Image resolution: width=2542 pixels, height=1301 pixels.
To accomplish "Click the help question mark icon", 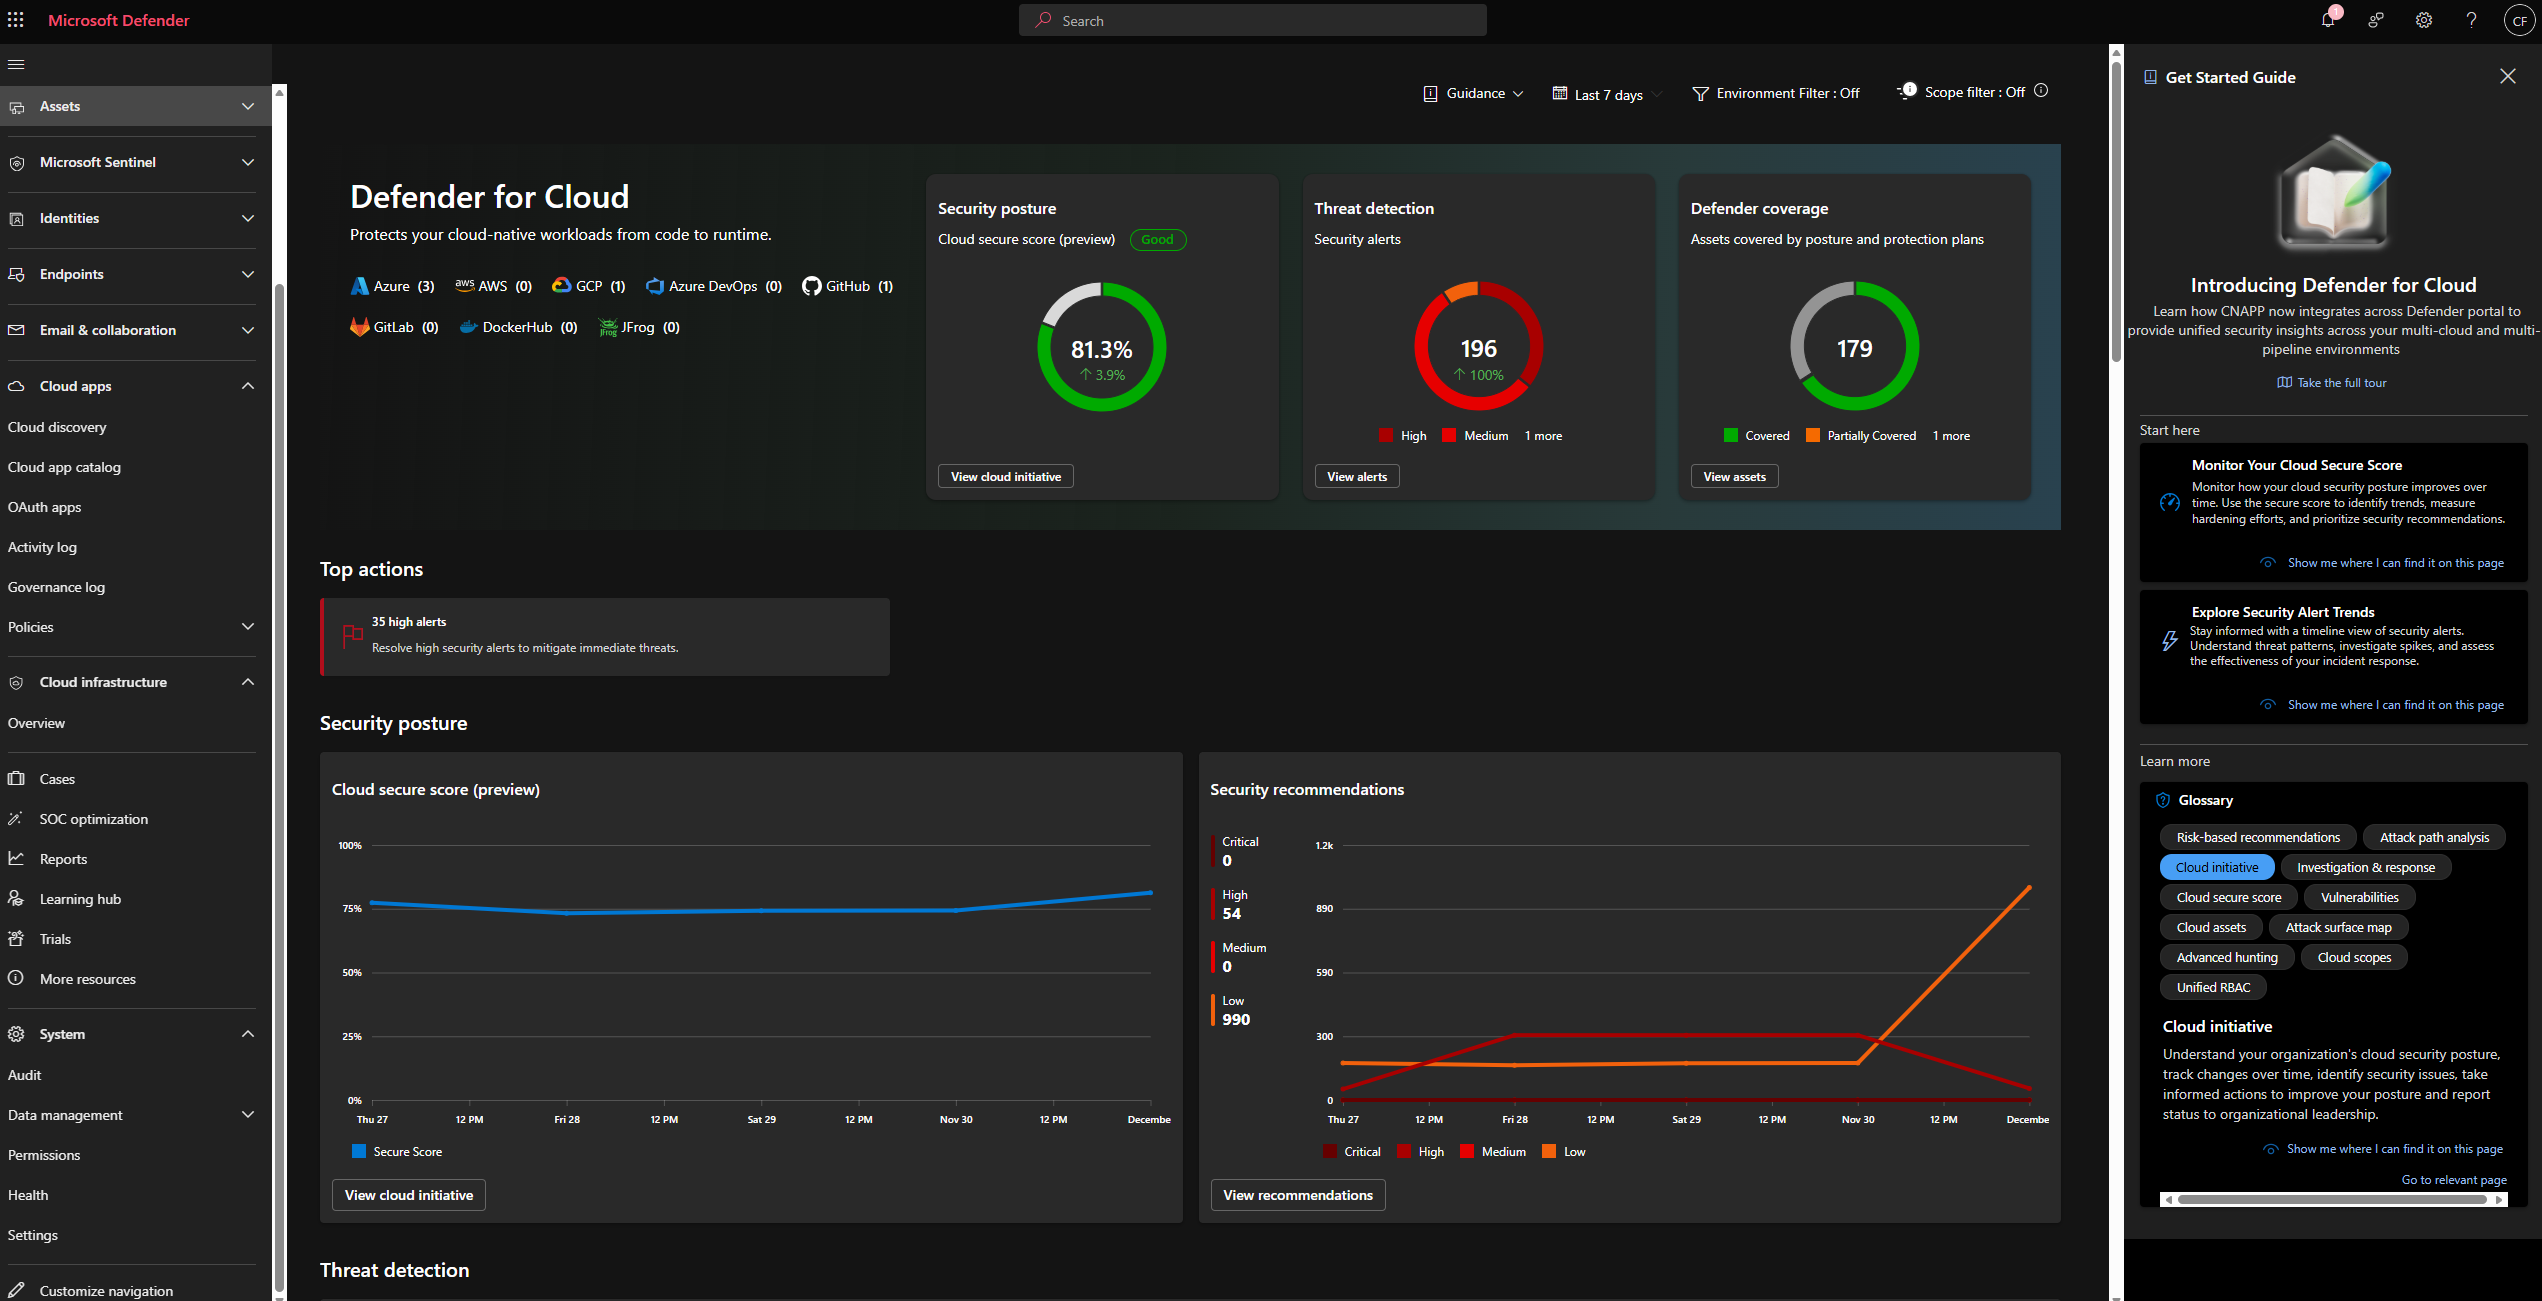I will (2471, 20).
